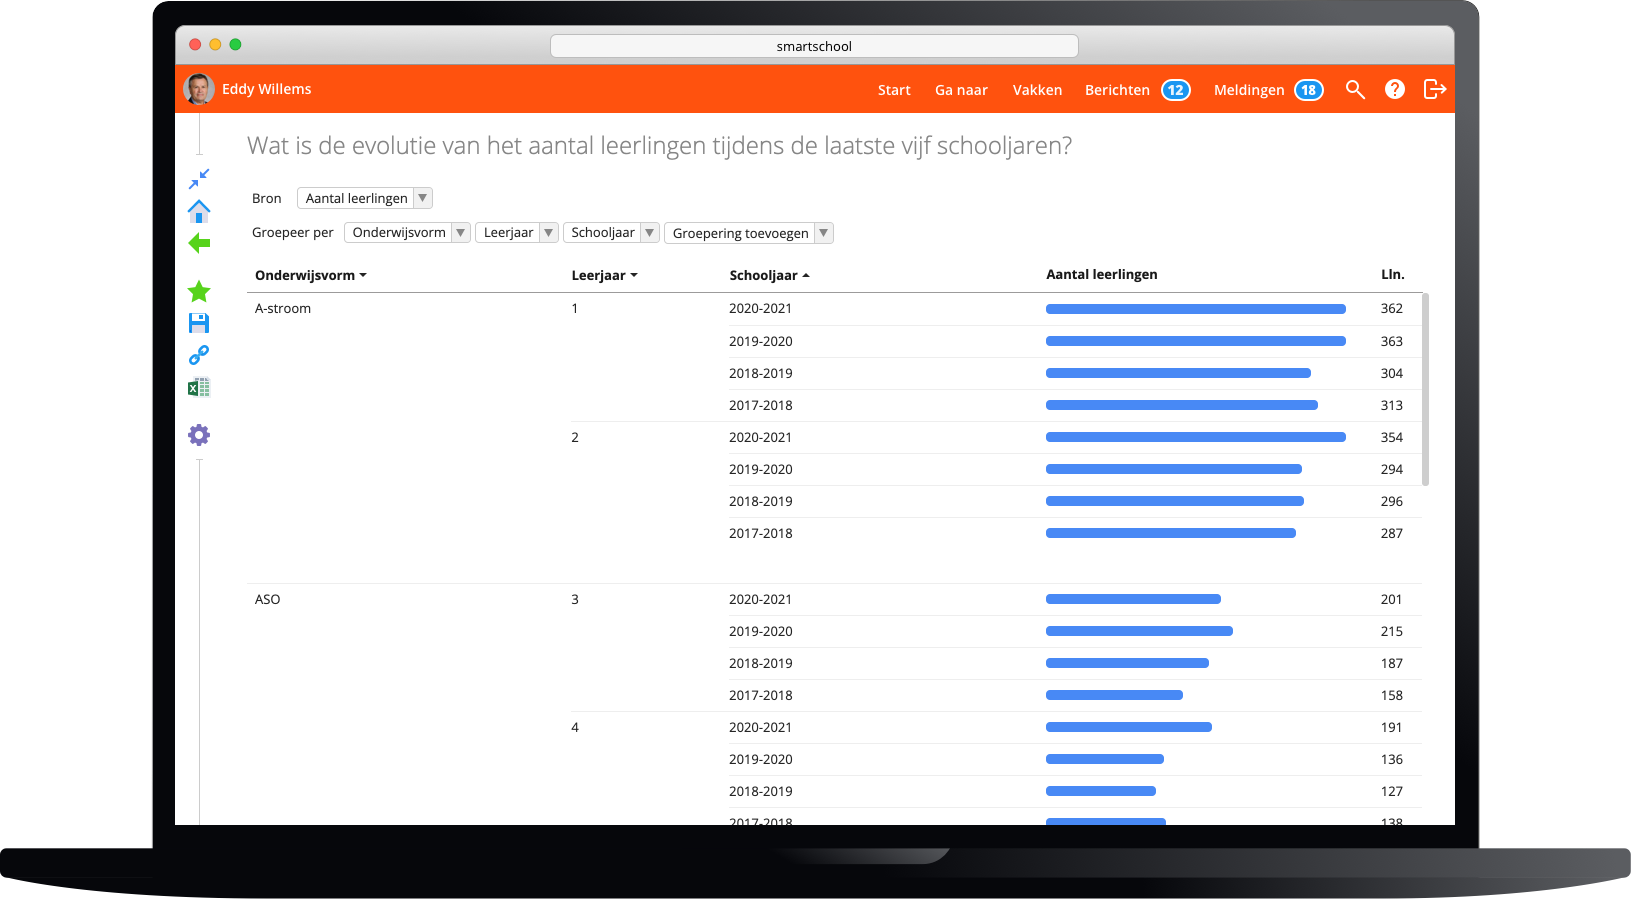
Task: Click the green back arrow icon
Action: (x=199, y=243)
